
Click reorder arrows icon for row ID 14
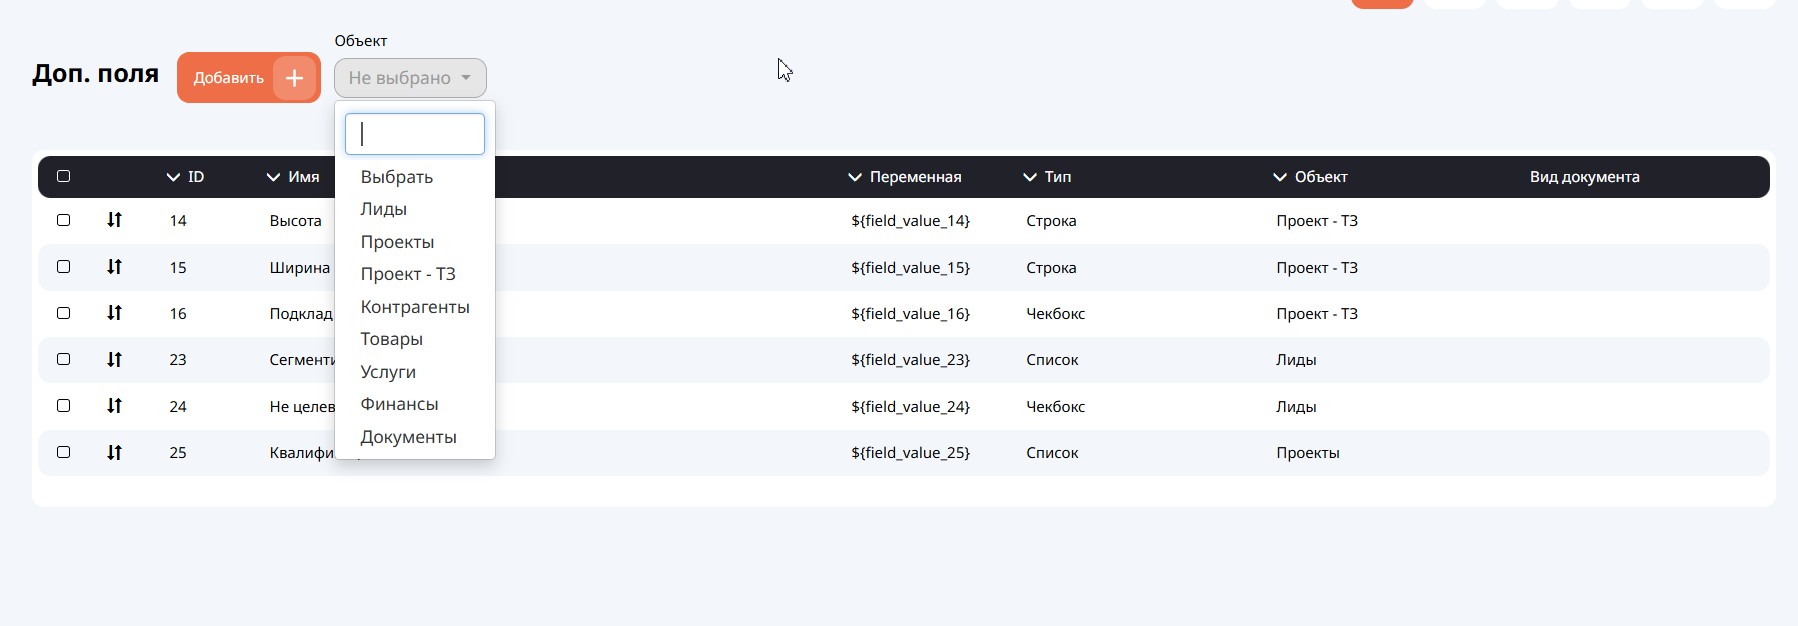tap(114, 220)
